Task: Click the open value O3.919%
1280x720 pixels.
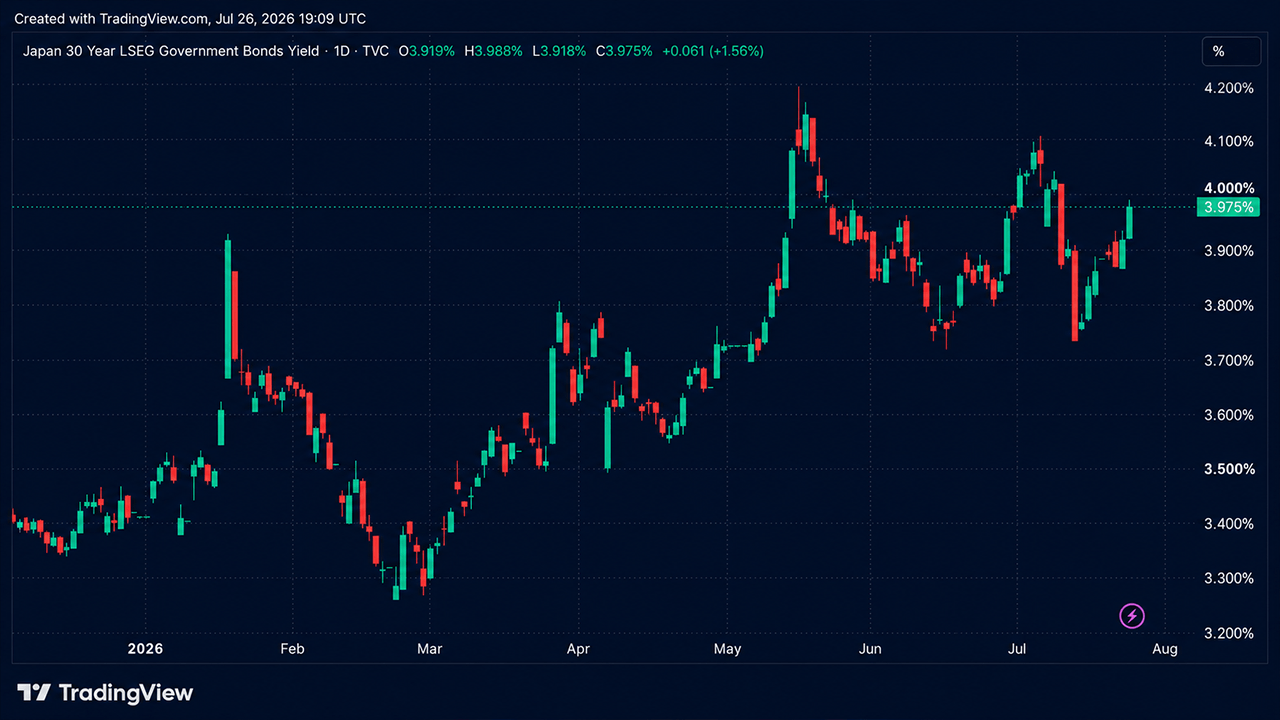Action: click(427, 51)
